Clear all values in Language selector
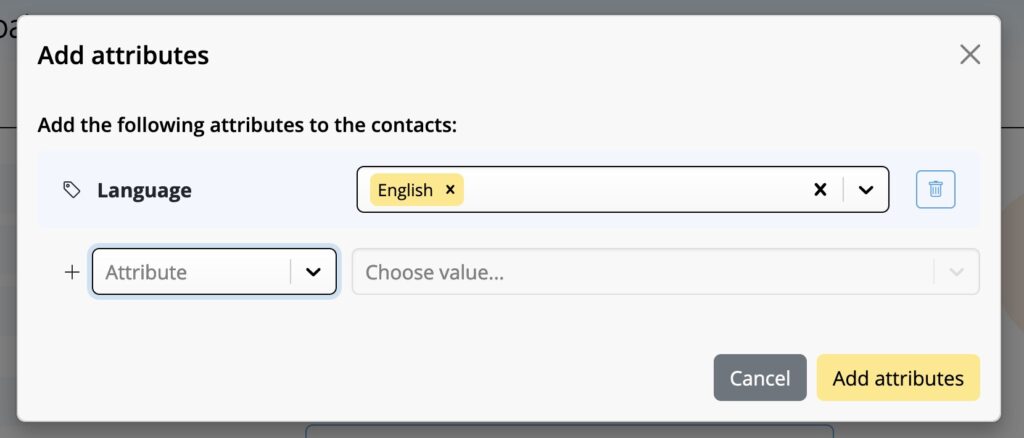1024x438 pixels. (820, 189)
